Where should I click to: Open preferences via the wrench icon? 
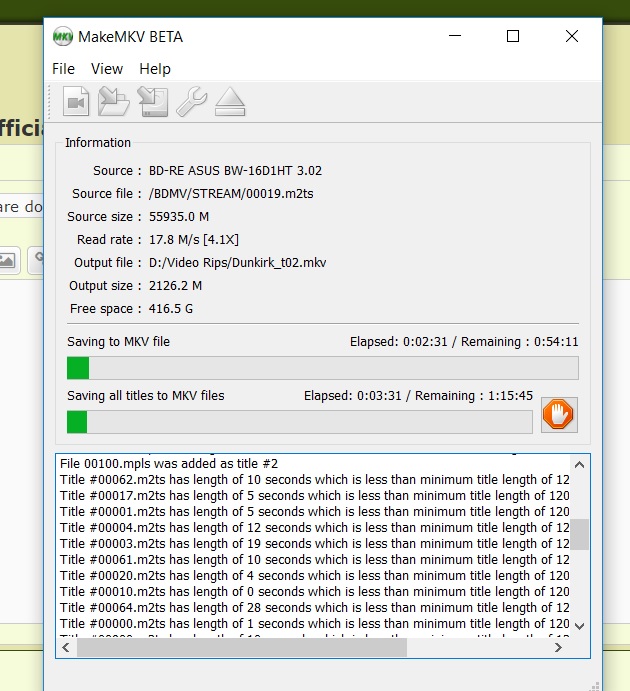pyautogui.click(x=192, y=101)
